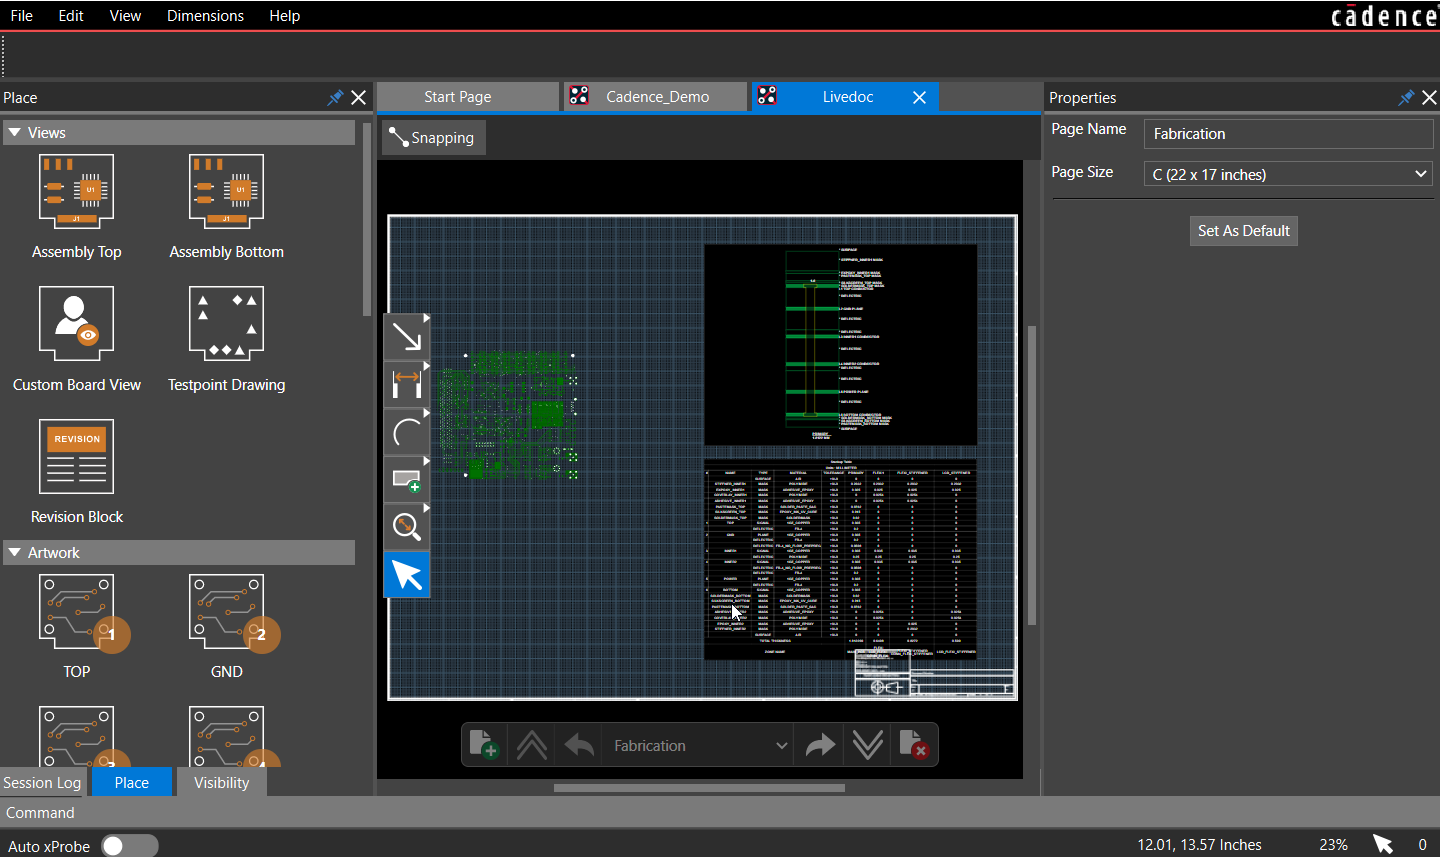Screen dimensions: 1440x857
Task: Click the coordinates readout in status bar
Action: tap(1199, 845)
